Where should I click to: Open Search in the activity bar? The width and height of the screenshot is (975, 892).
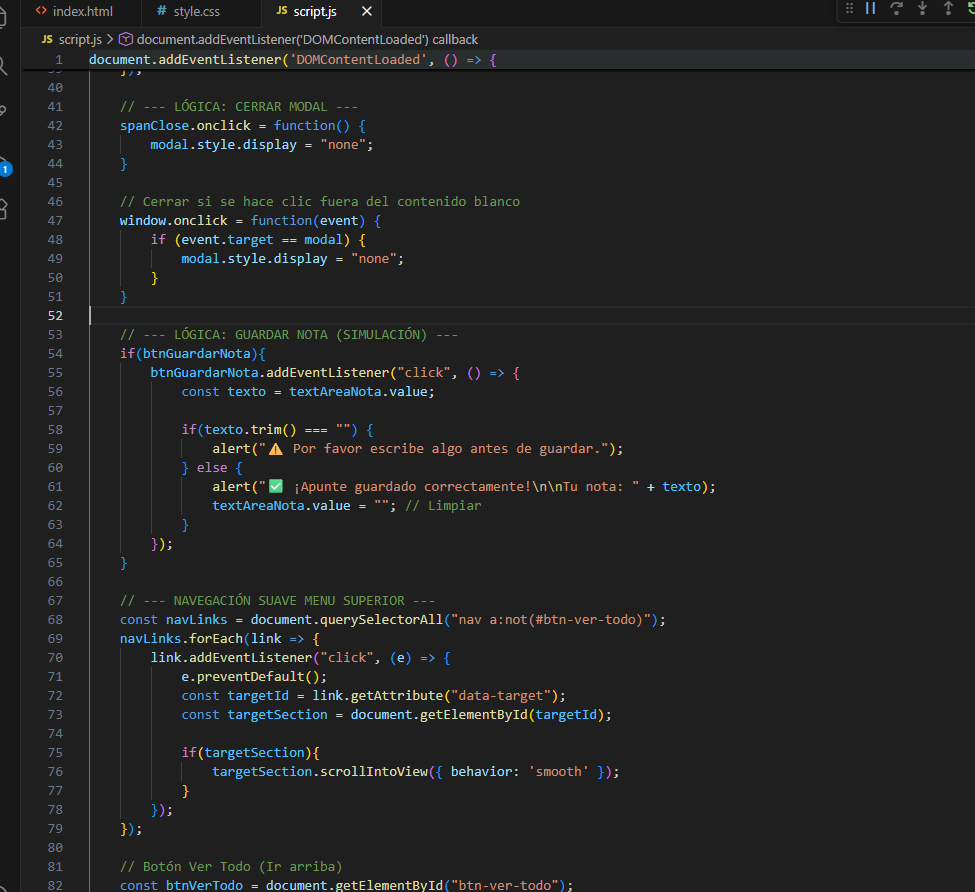pyautogui.click(x=3, y=66)
